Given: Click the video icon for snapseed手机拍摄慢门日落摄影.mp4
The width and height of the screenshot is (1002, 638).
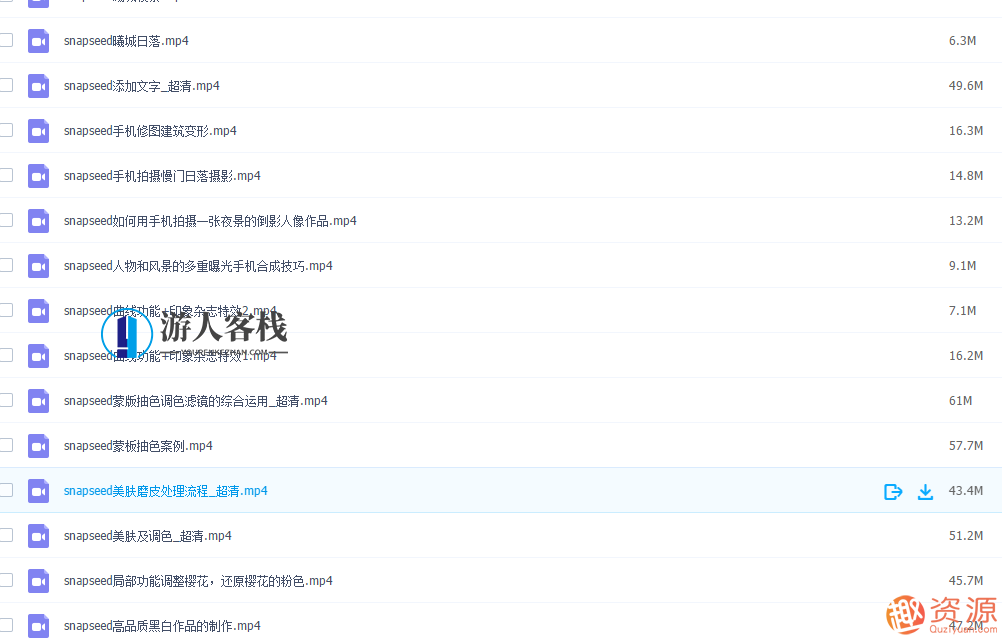Looking at the screenshot, I should [x=38, y=176].
